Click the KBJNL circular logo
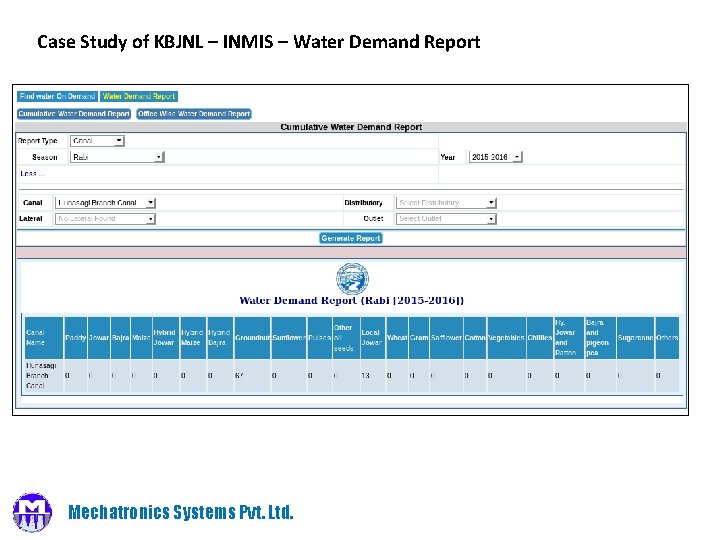Image resolution: width=720 pixels, height=540 pixels. pos(352,279)
